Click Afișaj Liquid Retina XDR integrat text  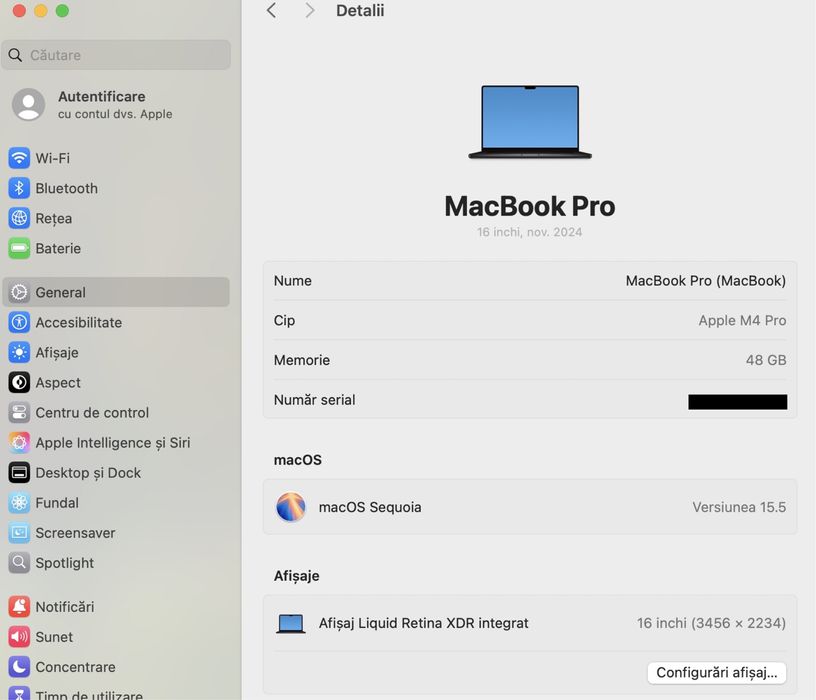click(424, 623)
